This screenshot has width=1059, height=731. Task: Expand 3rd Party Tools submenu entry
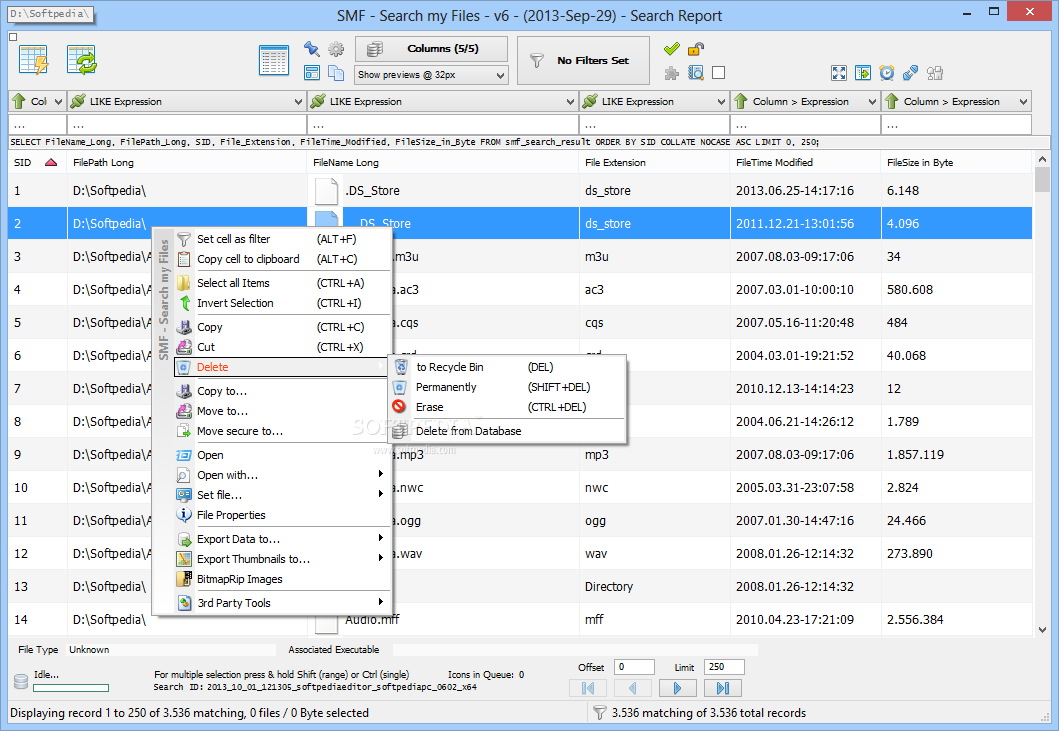pos(282,603)
